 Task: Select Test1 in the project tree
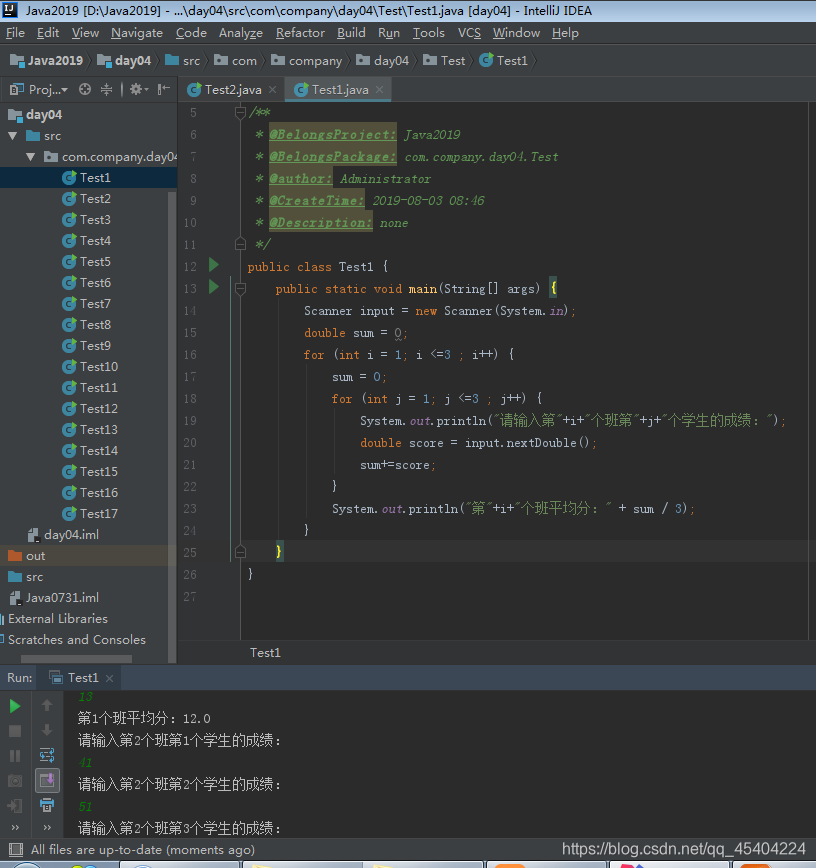pos(89,178)
